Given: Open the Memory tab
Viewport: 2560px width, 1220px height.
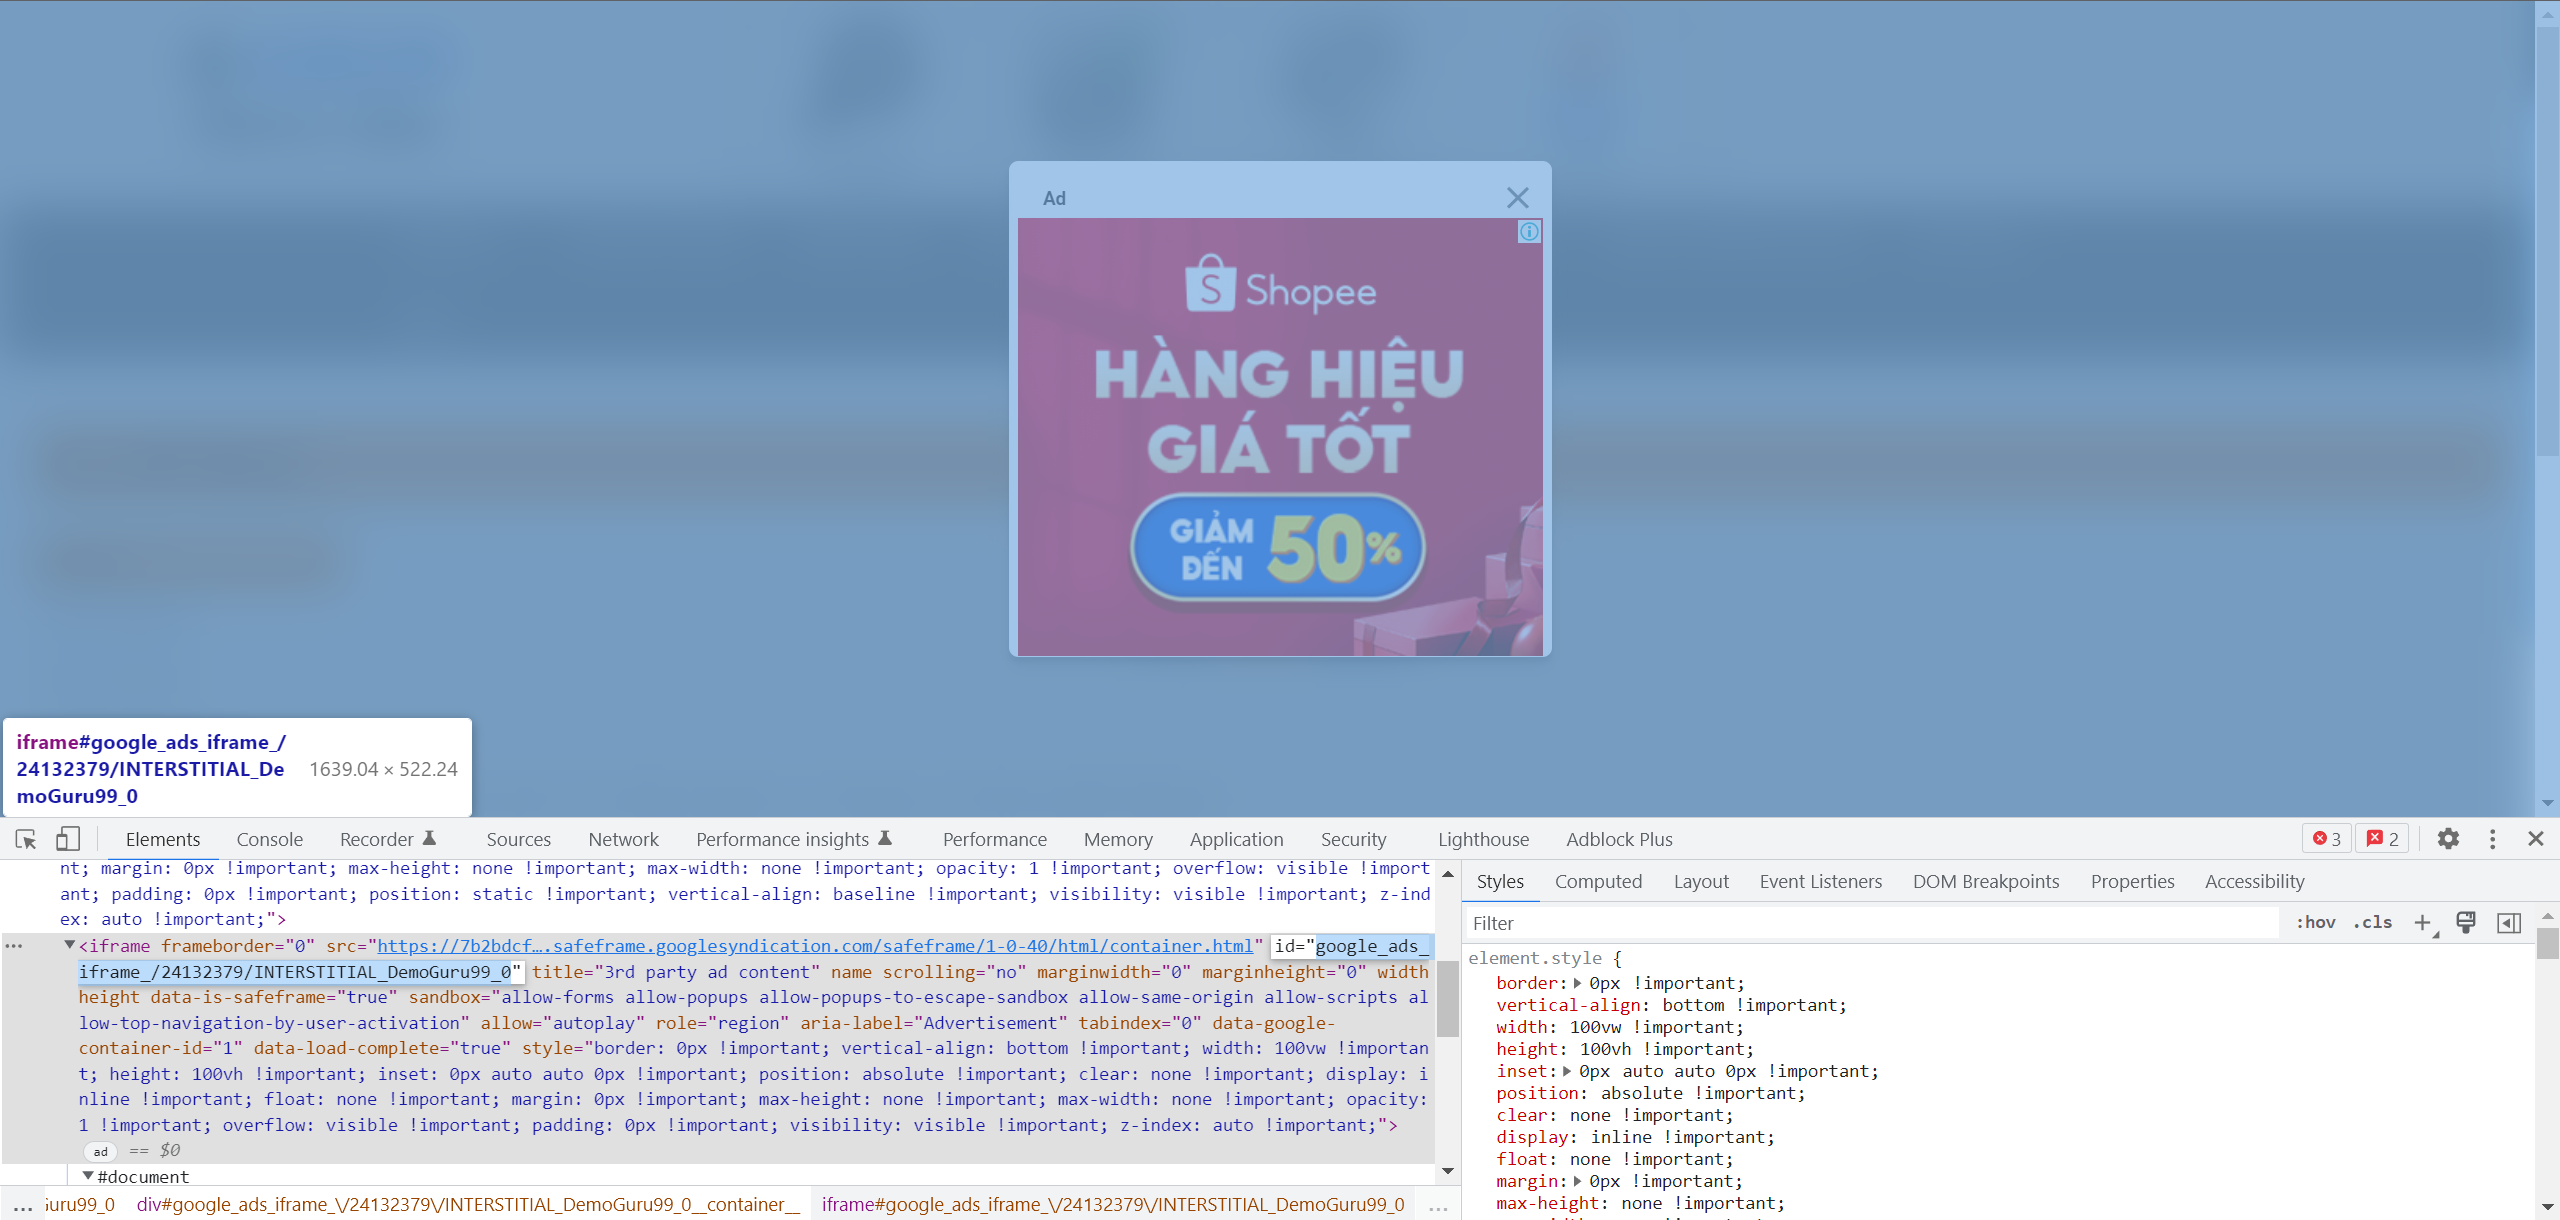Looking at the screenshot, I should coord(1118,839).
